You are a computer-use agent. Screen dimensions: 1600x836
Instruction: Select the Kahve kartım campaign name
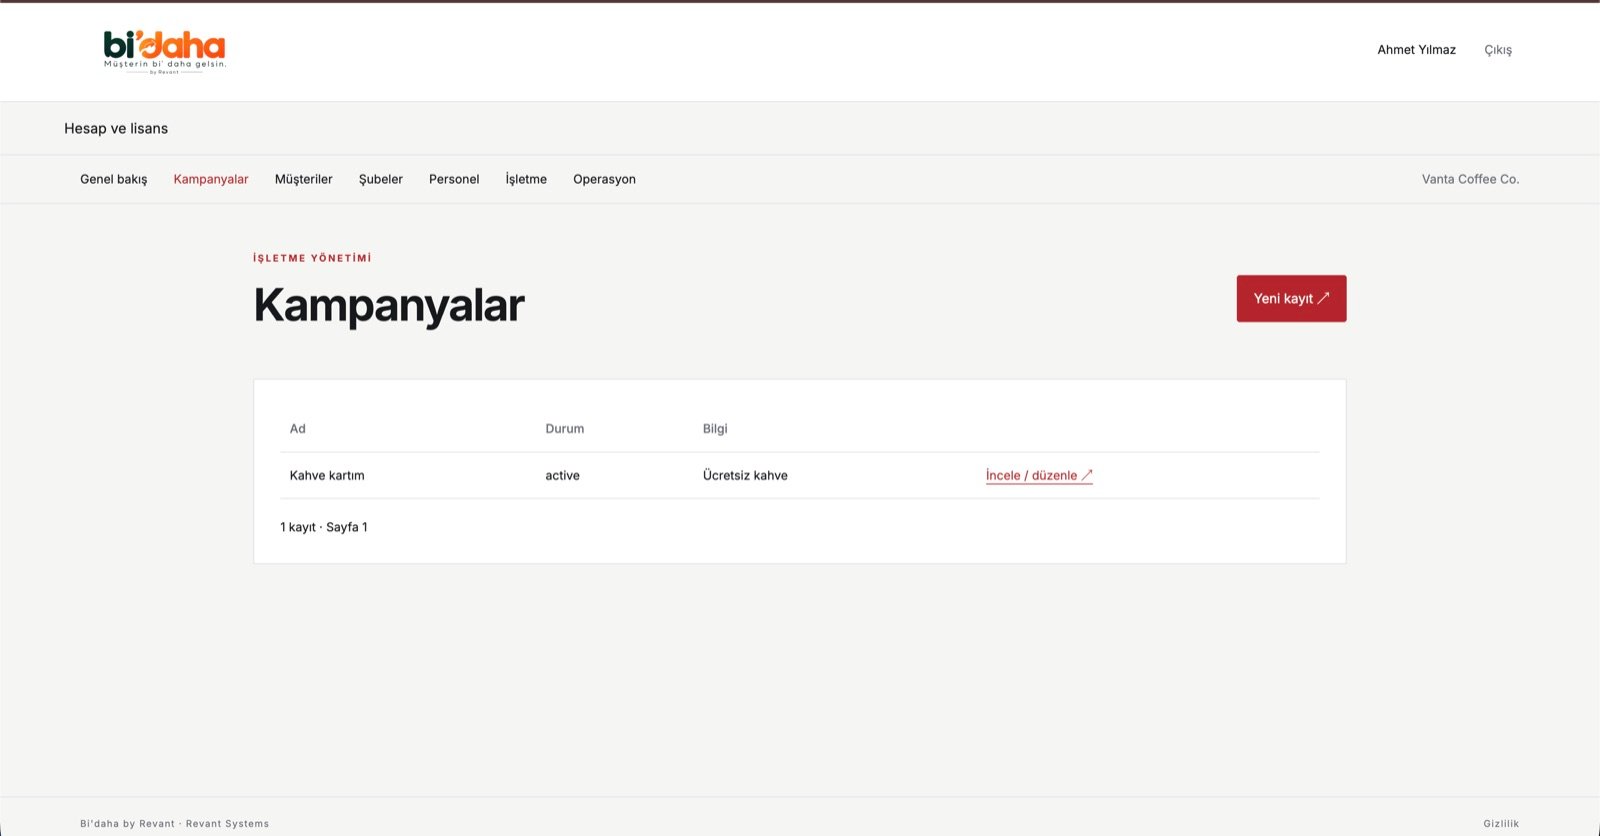[x=327, y=475]
